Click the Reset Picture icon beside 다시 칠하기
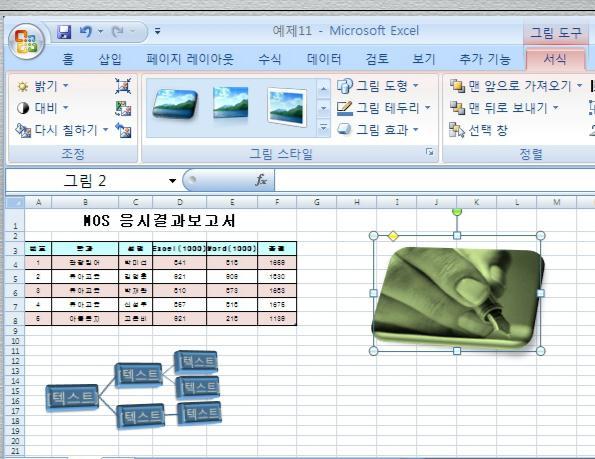 [123, 130]
